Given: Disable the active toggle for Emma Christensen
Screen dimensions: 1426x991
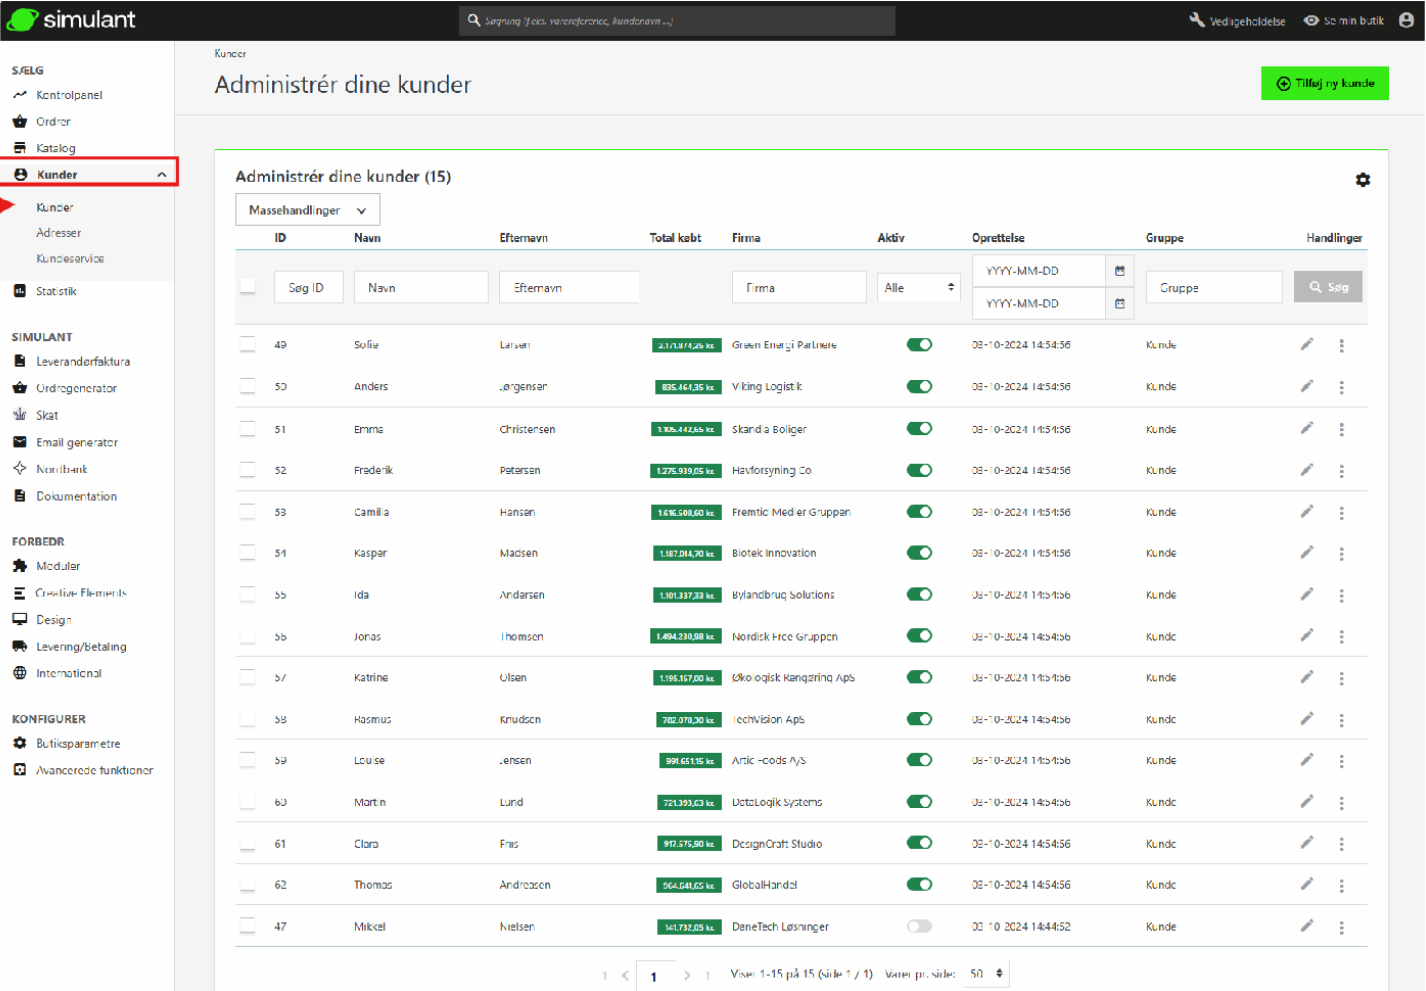Looking at the screenshot, I should click(x=919, y=429).
